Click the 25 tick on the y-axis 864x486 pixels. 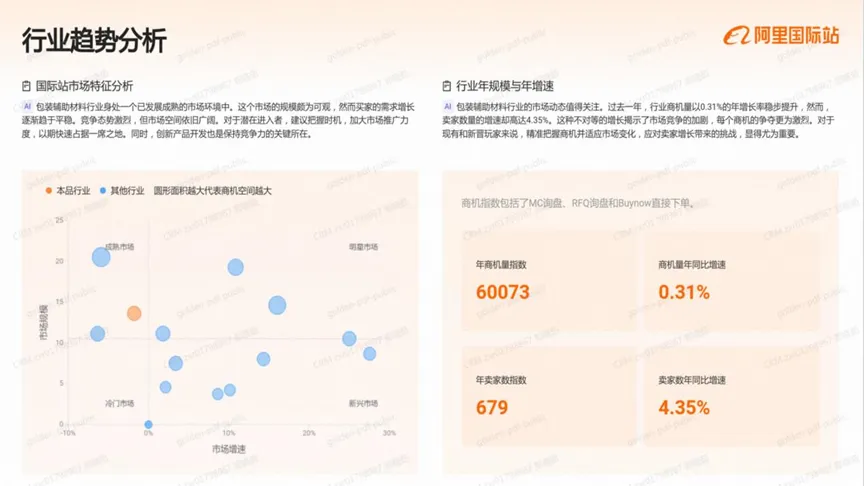(60, 220)
